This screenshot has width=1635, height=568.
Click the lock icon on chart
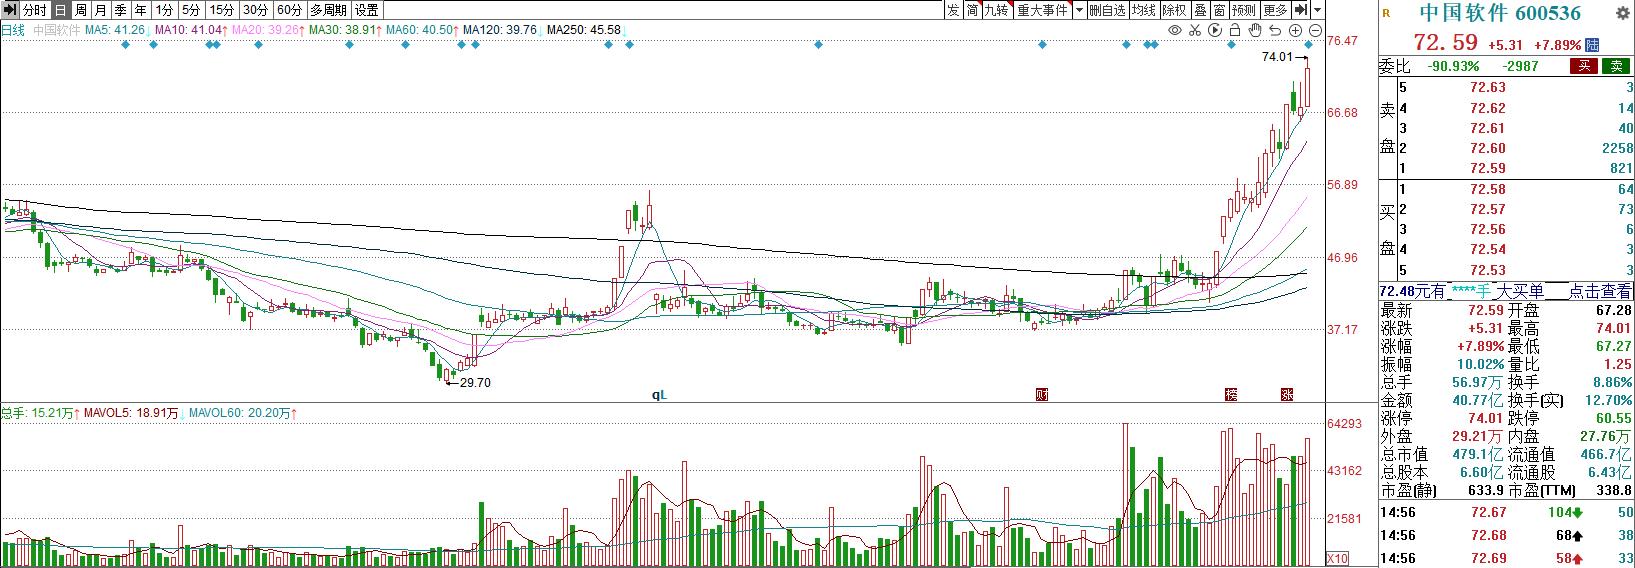point(1236,31)
